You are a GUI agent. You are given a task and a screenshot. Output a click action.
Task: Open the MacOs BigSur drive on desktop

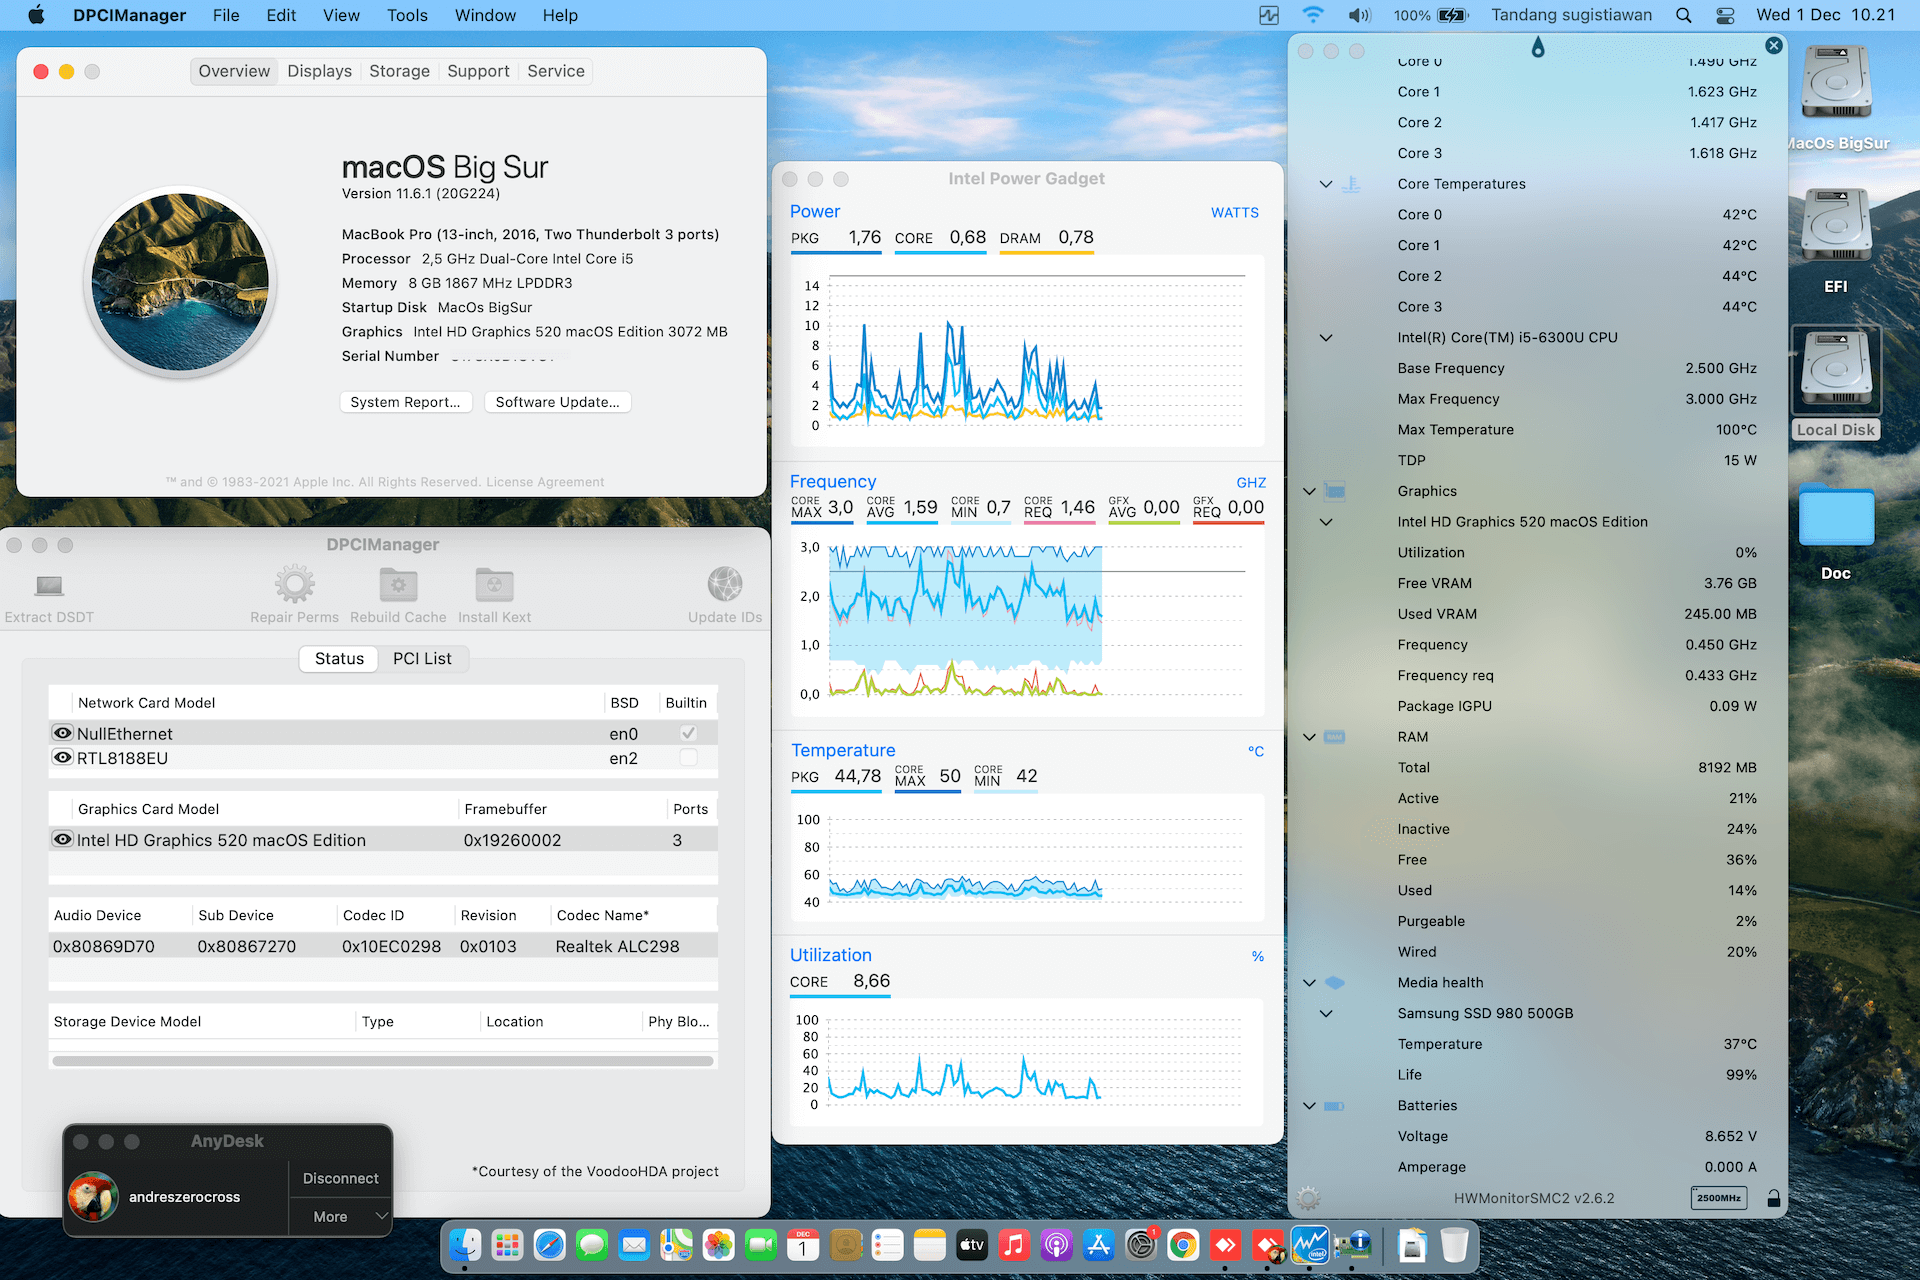(1836, 84)
